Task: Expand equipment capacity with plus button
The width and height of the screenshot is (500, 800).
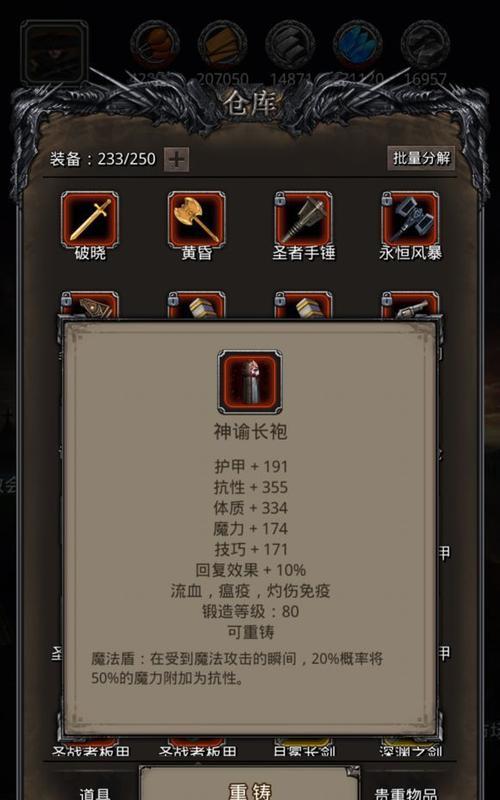Action: tap(177, 160)
